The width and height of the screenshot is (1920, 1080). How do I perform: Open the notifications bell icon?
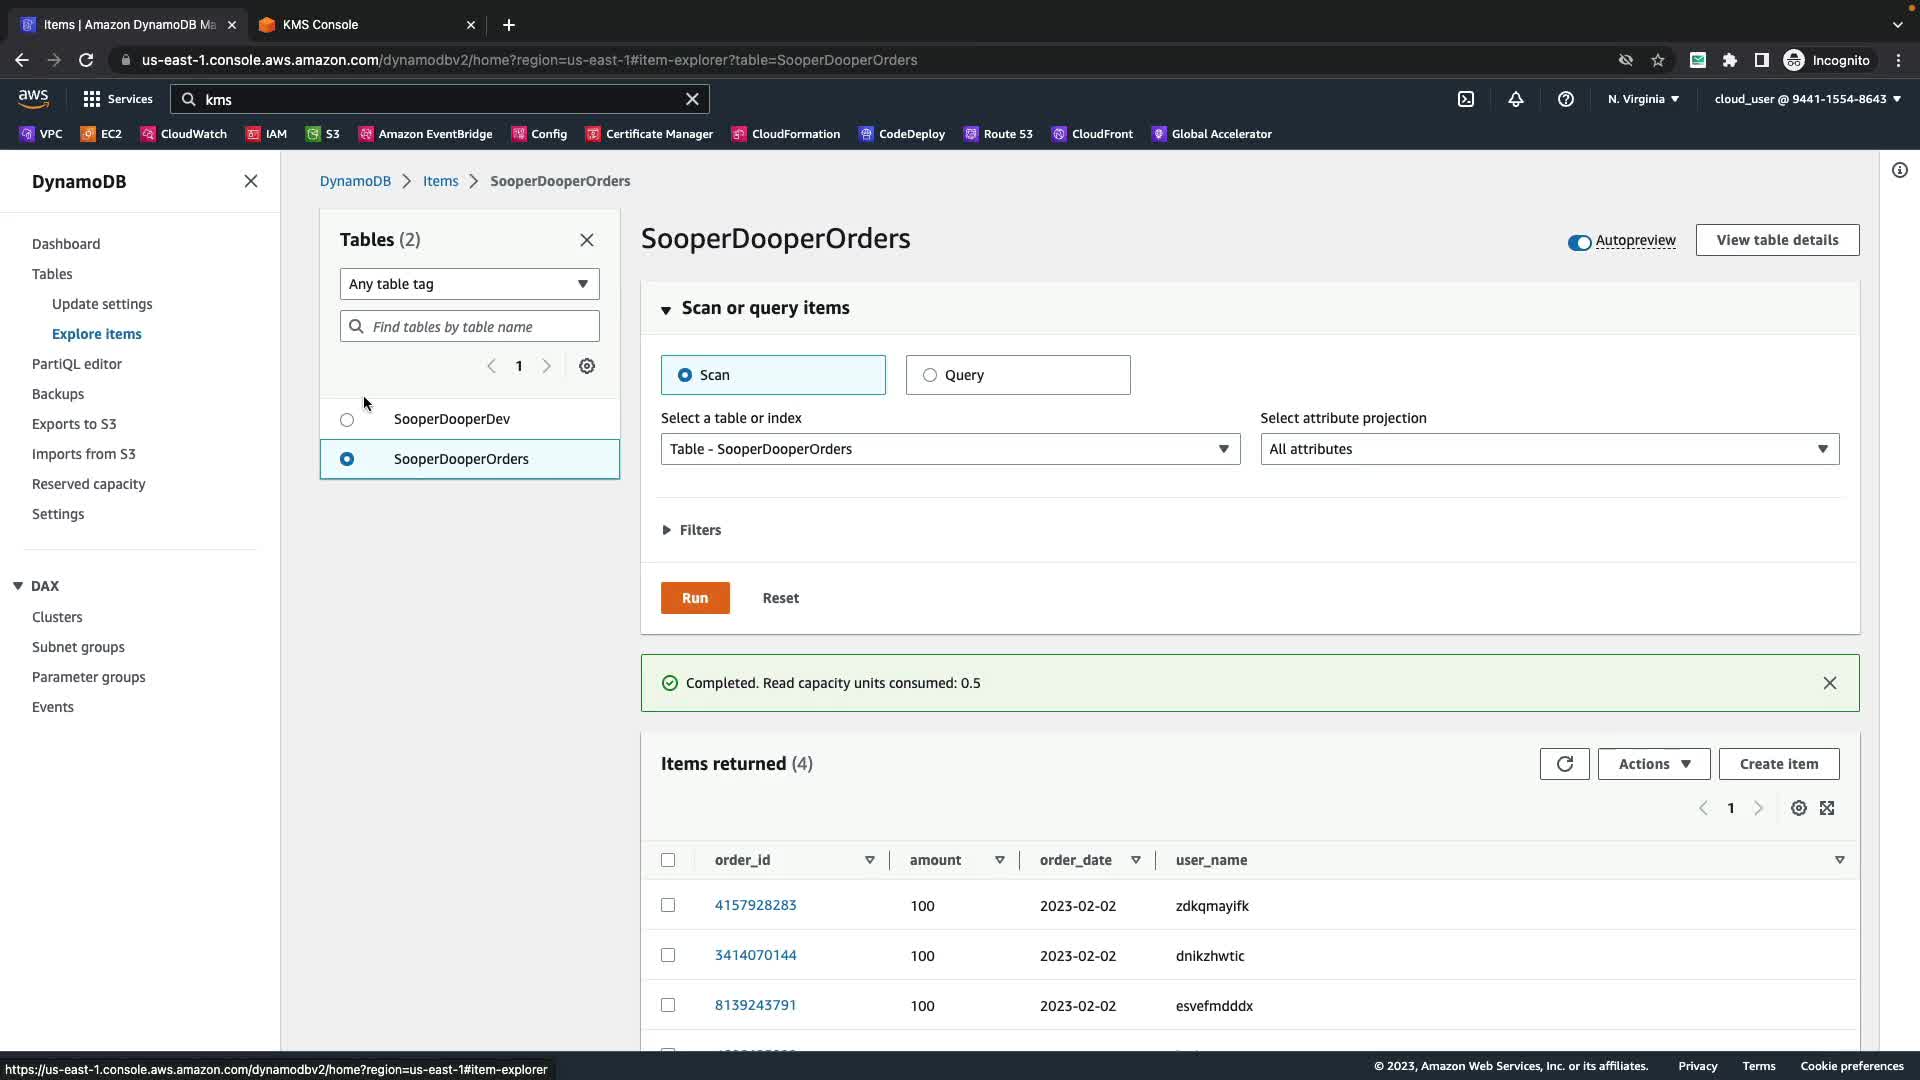point(1516,99)
